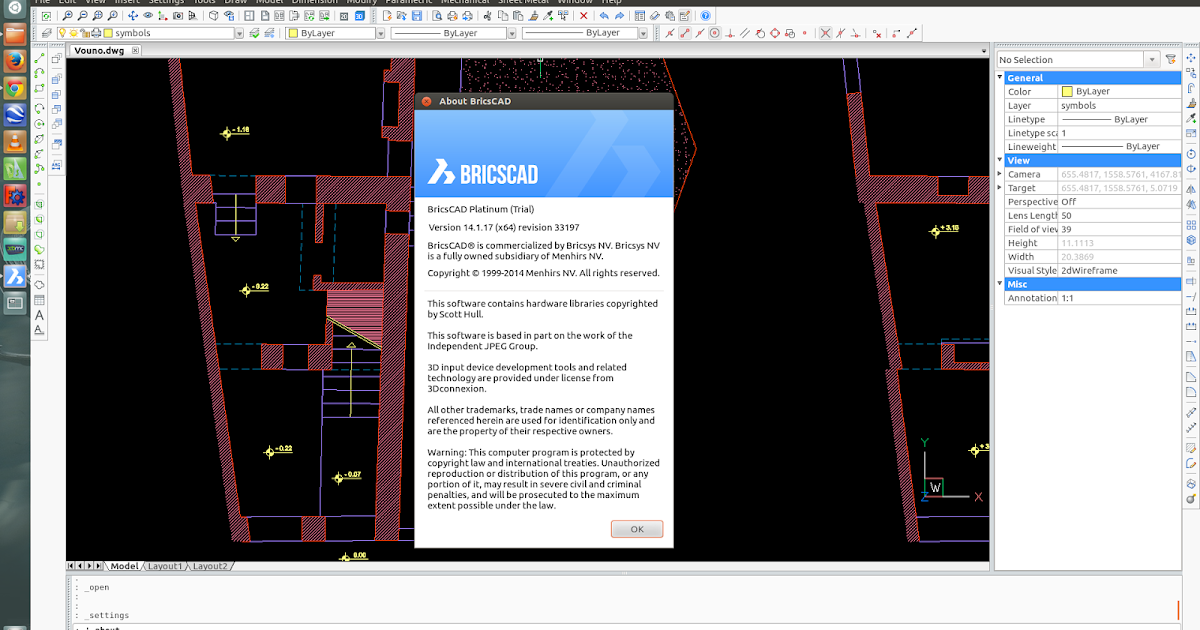Viewport: 1200px width, 630px height.
Task: Toggle the layer freeze sun icon
Action: pos(72,33)
